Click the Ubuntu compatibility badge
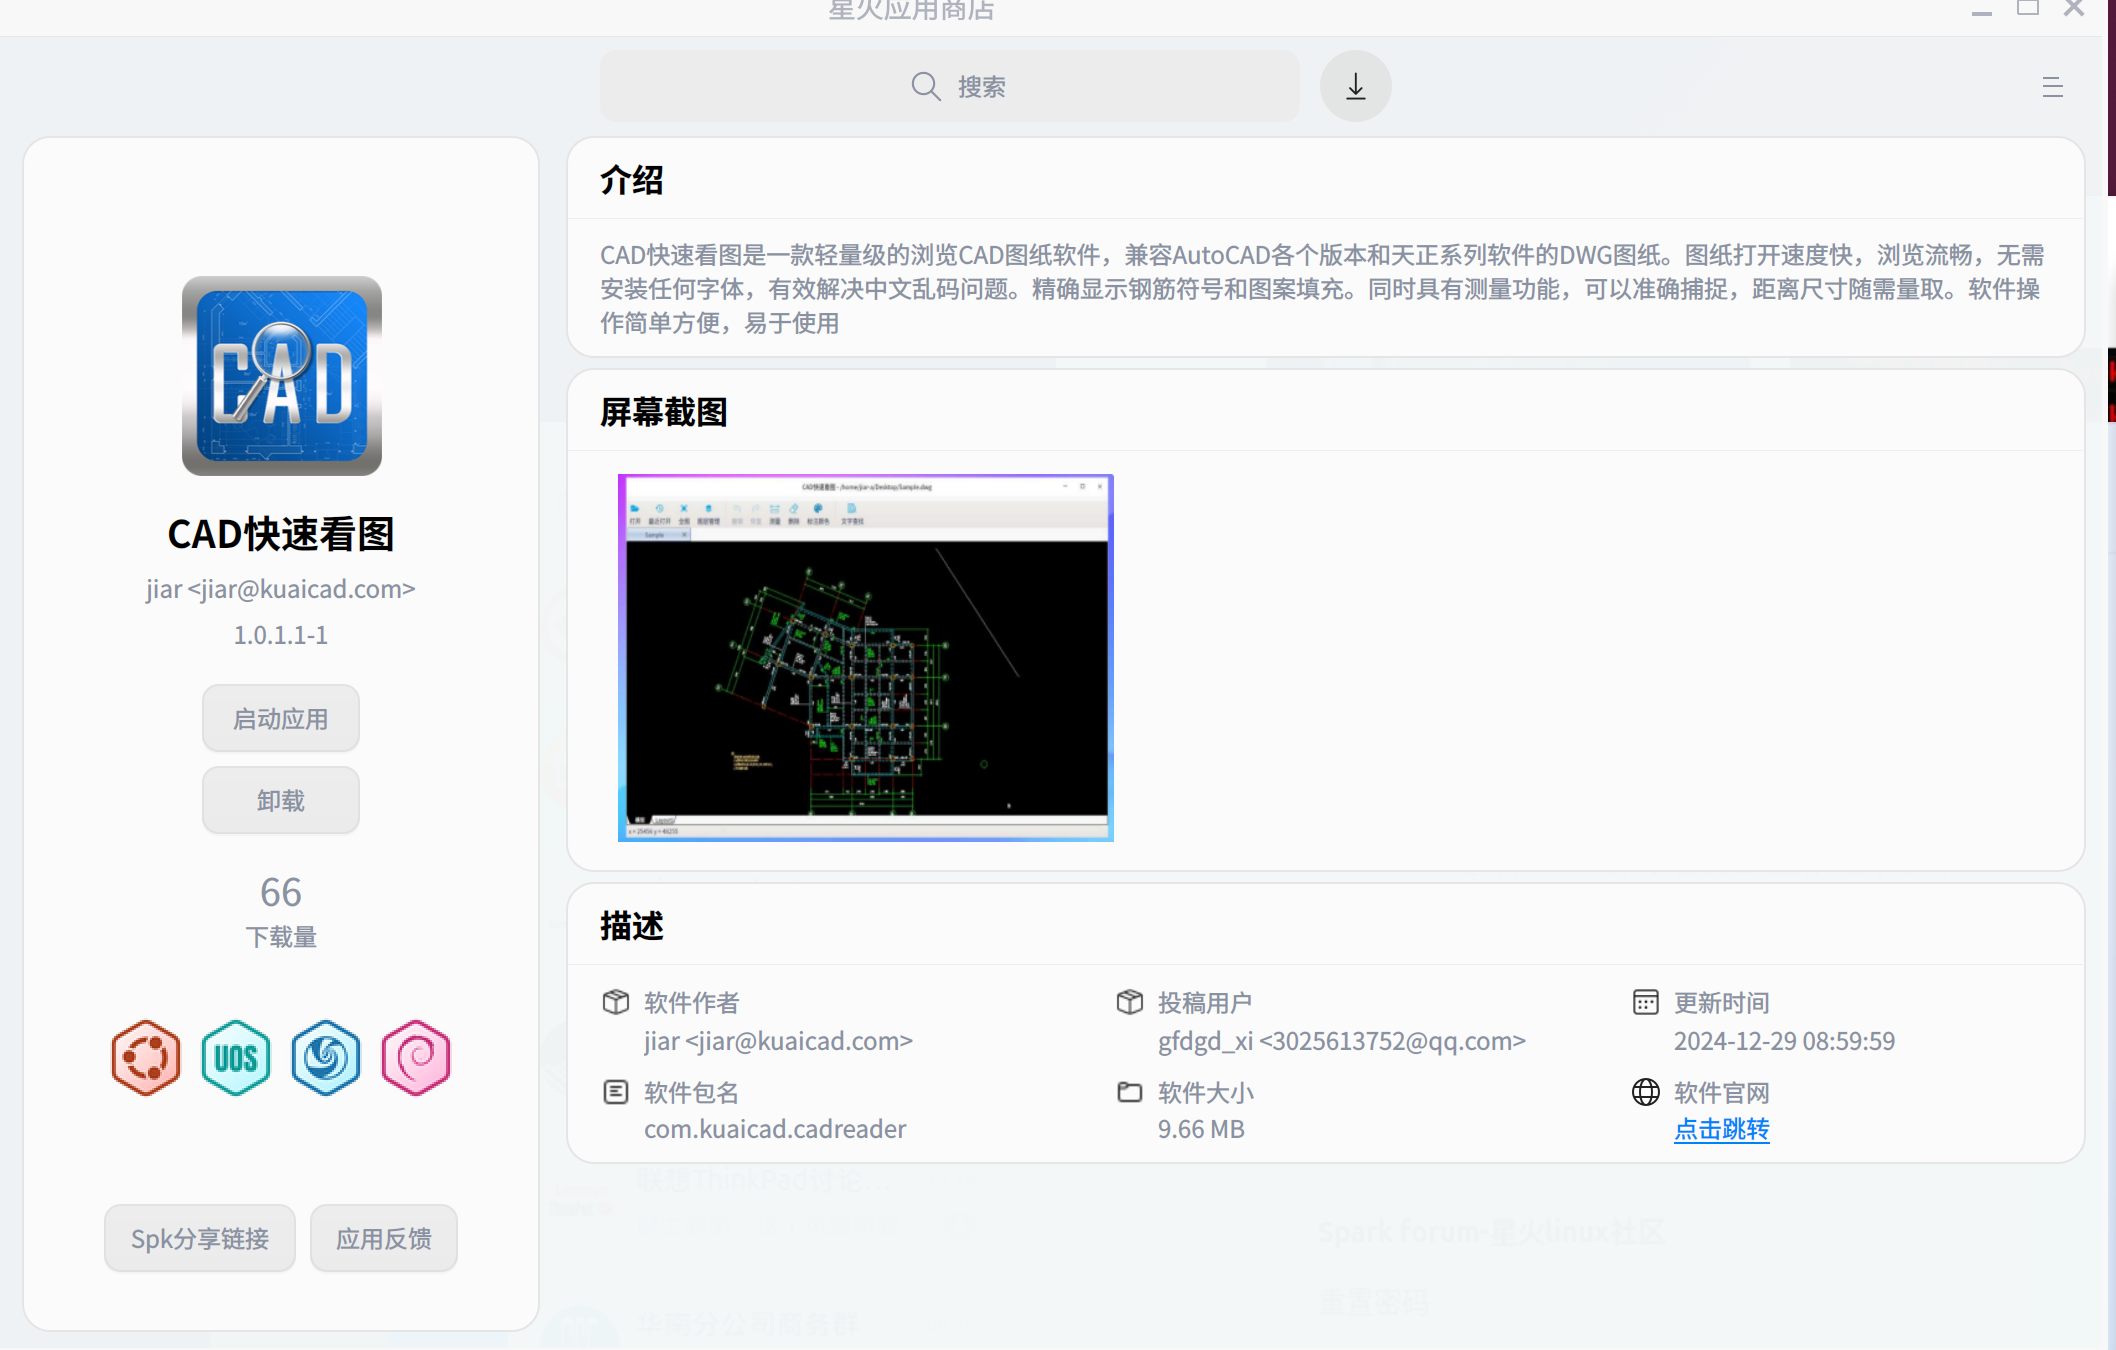2116x1350 pixels. point(146,1057)
